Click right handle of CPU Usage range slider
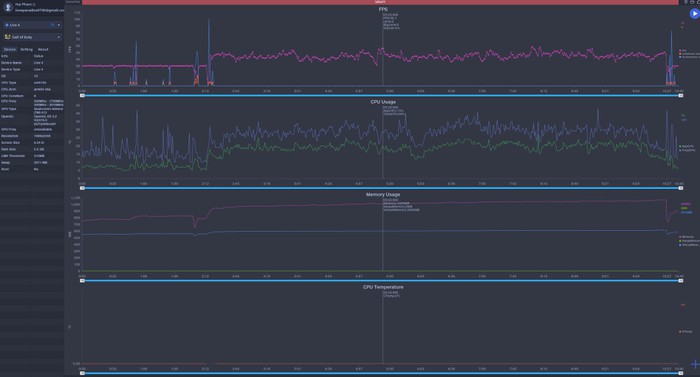This screenshot has width=700, height=377. point(681,188)
